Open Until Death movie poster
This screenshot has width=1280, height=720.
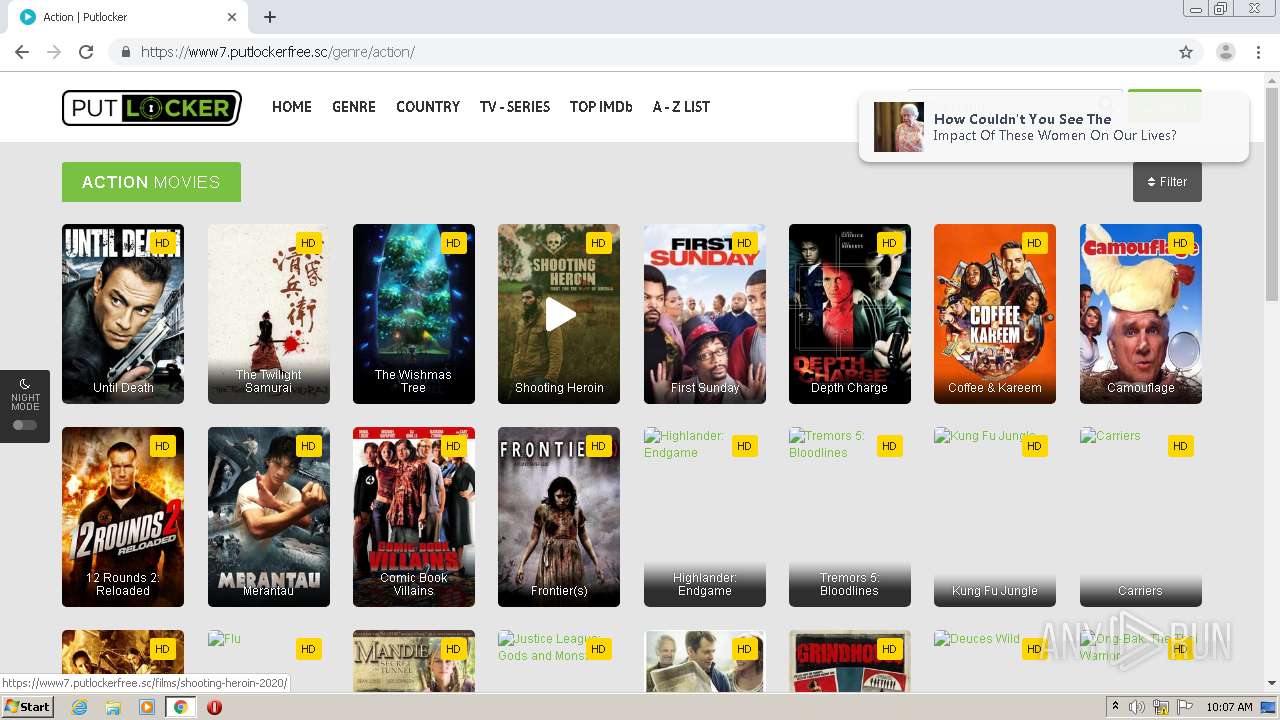click(x=123, y=314)
